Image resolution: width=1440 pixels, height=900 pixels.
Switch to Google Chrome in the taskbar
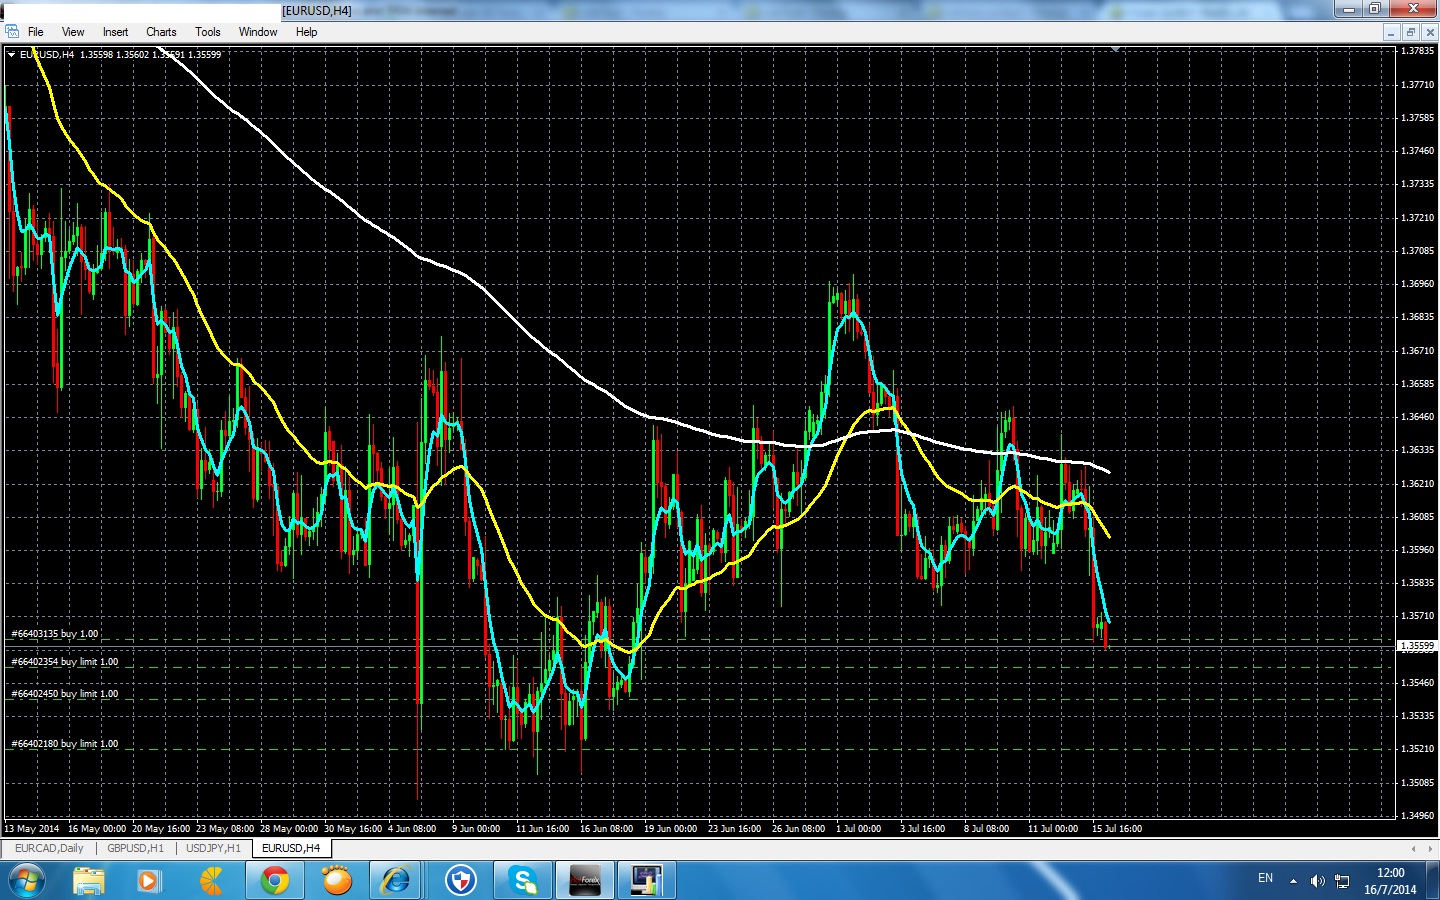tap(274, 881)
